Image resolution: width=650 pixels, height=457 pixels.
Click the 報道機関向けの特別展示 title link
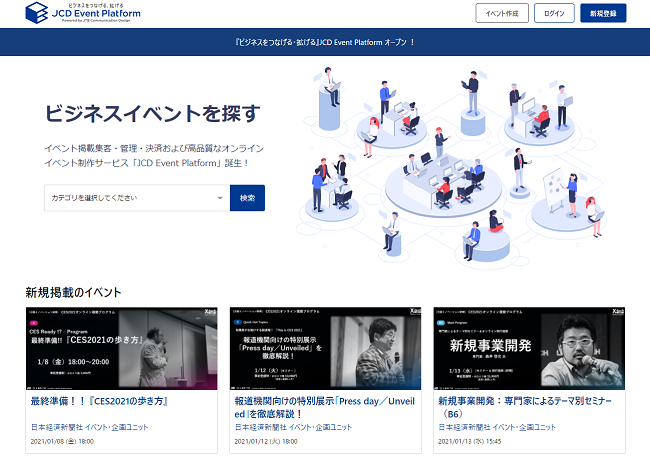pyautogui.click(x=325, y=407)
